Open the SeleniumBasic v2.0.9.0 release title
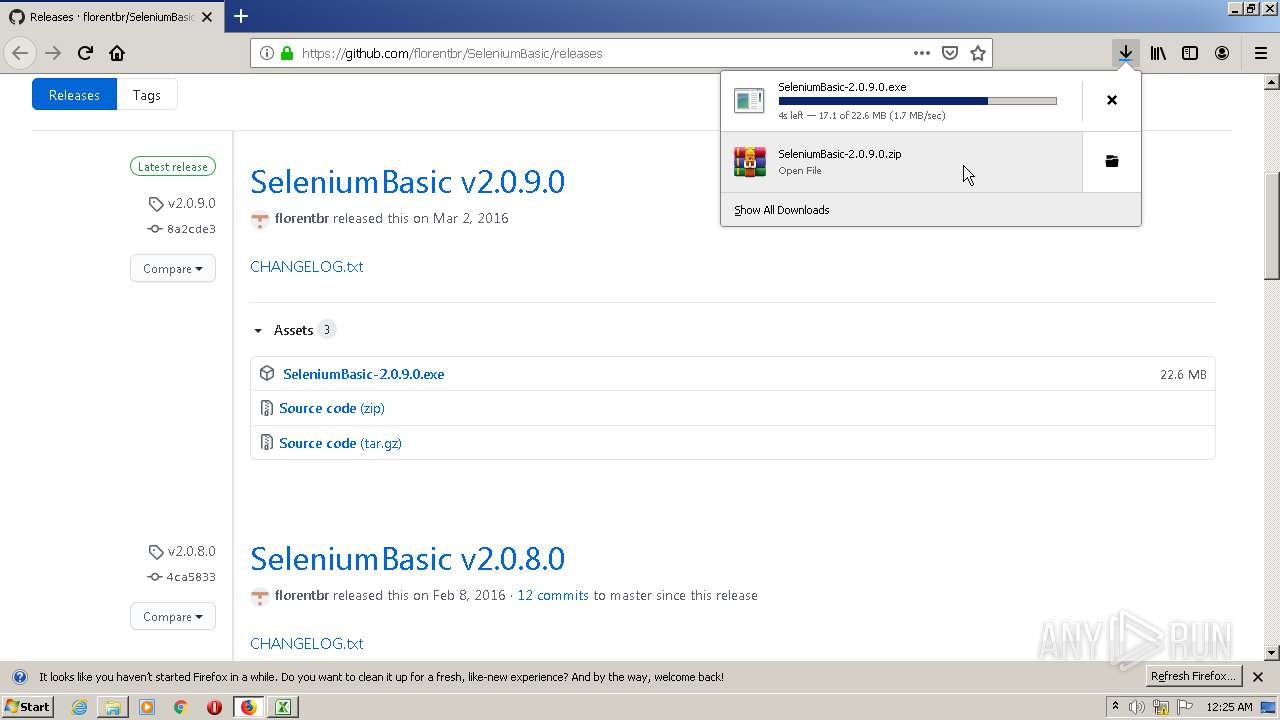This screenshot has height=720, width=1280. click(407, 182)
